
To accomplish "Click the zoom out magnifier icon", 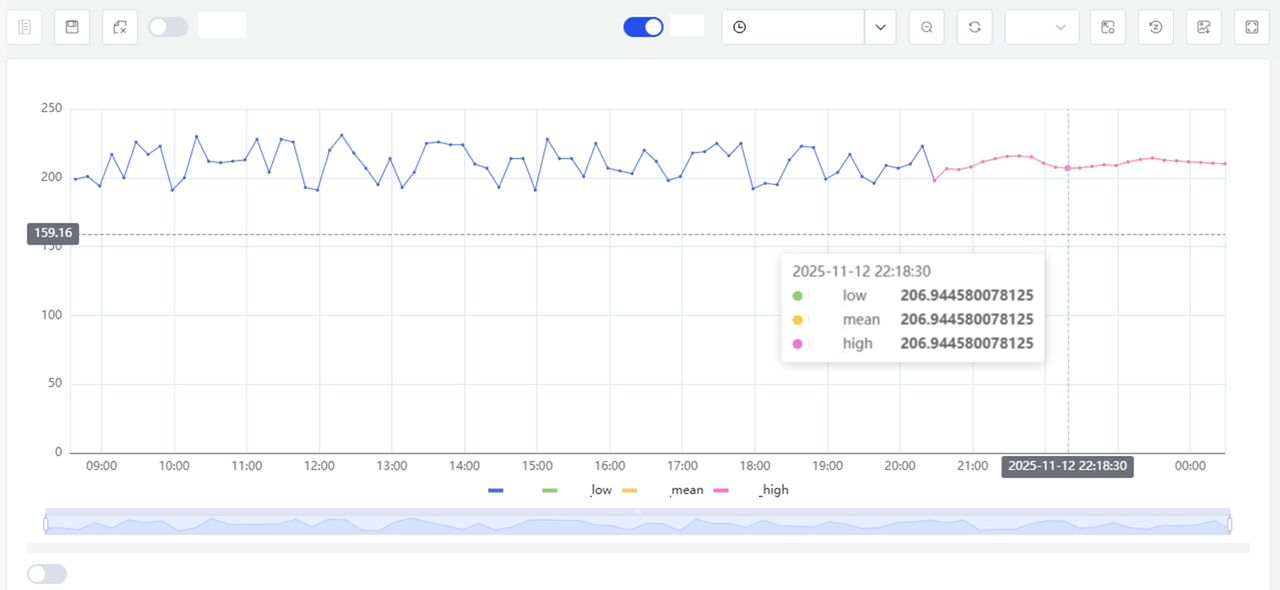I will 927,27.
